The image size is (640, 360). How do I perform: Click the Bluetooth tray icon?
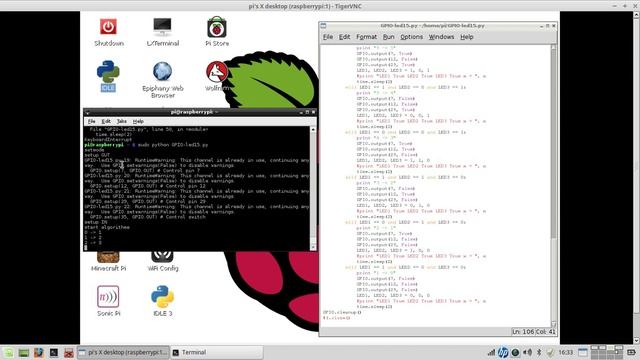pos(539,352)
